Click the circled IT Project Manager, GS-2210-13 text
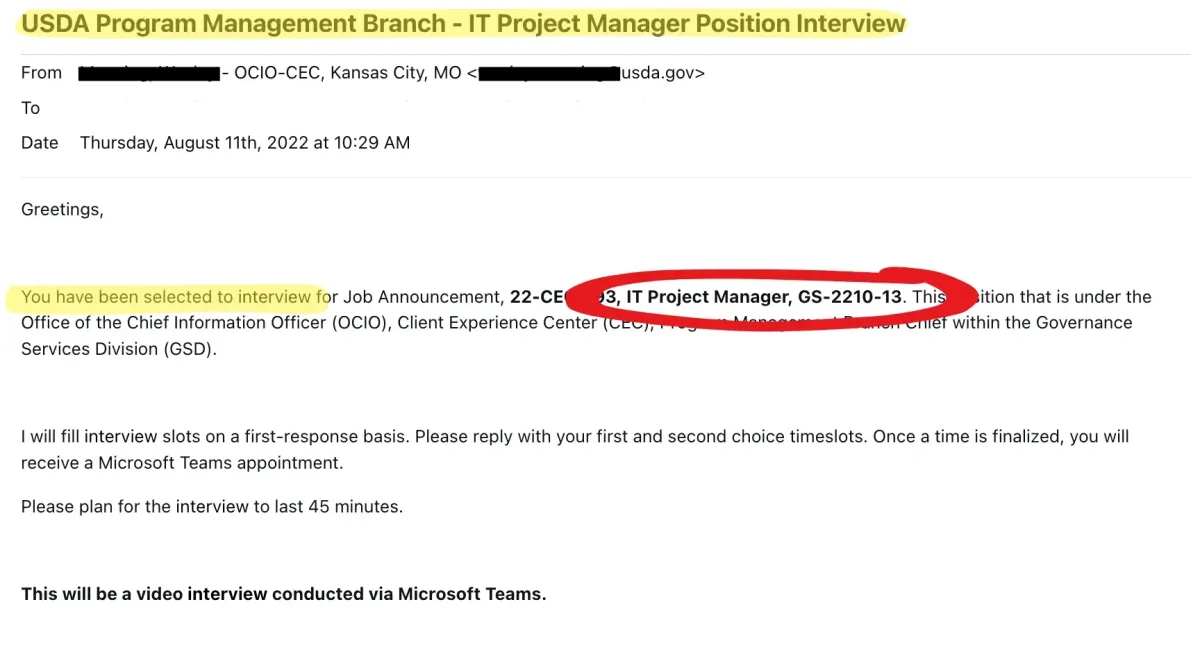1200x668 pixels. [763, 297]
